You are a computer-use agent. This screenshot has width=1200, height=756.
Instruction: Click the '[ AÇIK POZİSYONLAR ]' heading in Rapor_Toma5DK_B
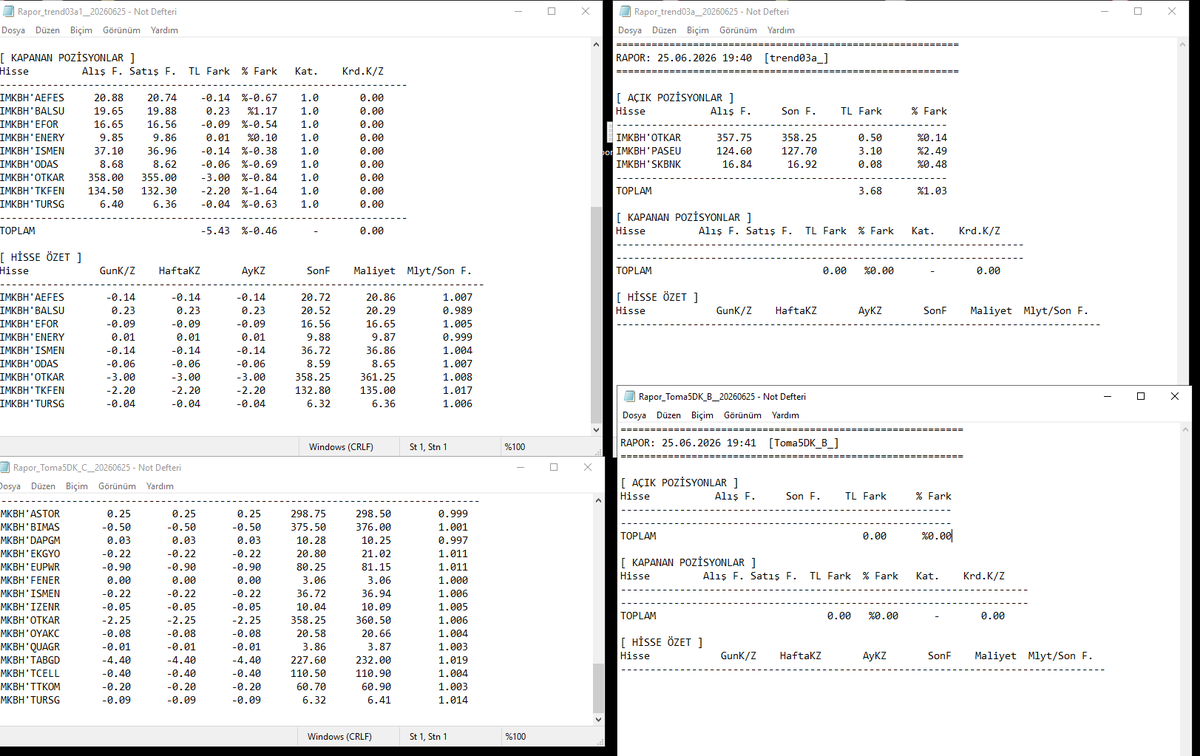(x=680, y=483)
